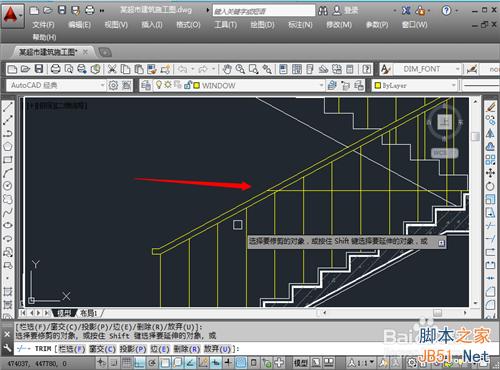Open the 文件(F) menu

pyautogui.click(x=43, y=25)
